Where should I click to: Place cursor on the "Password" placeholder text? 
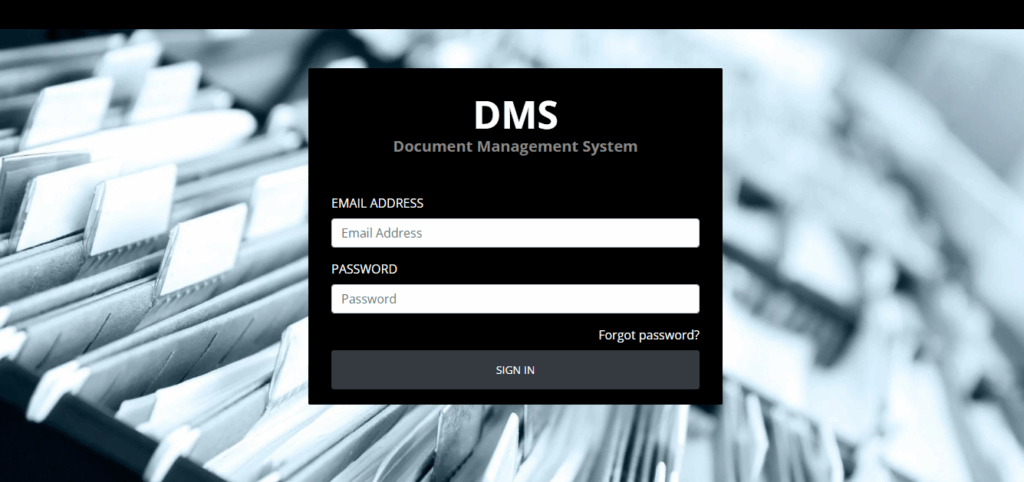pyautogui.click(x=369, y=299)
